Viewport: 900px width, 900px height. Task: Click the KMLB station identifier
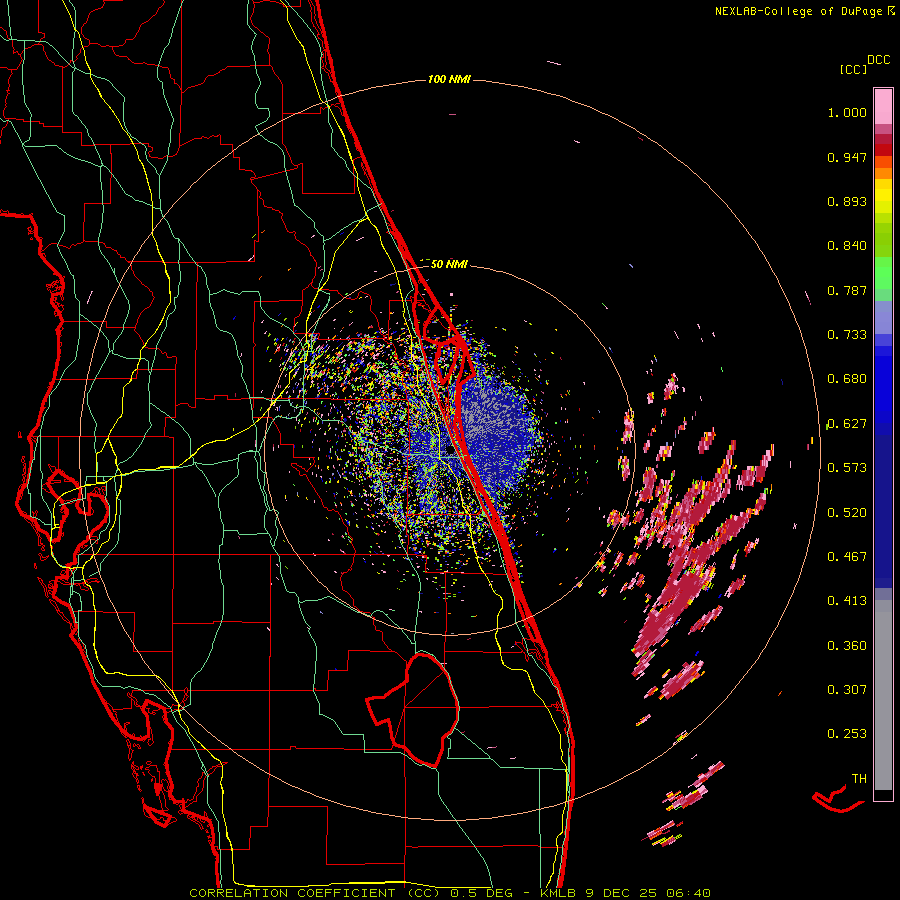point(559,893)
